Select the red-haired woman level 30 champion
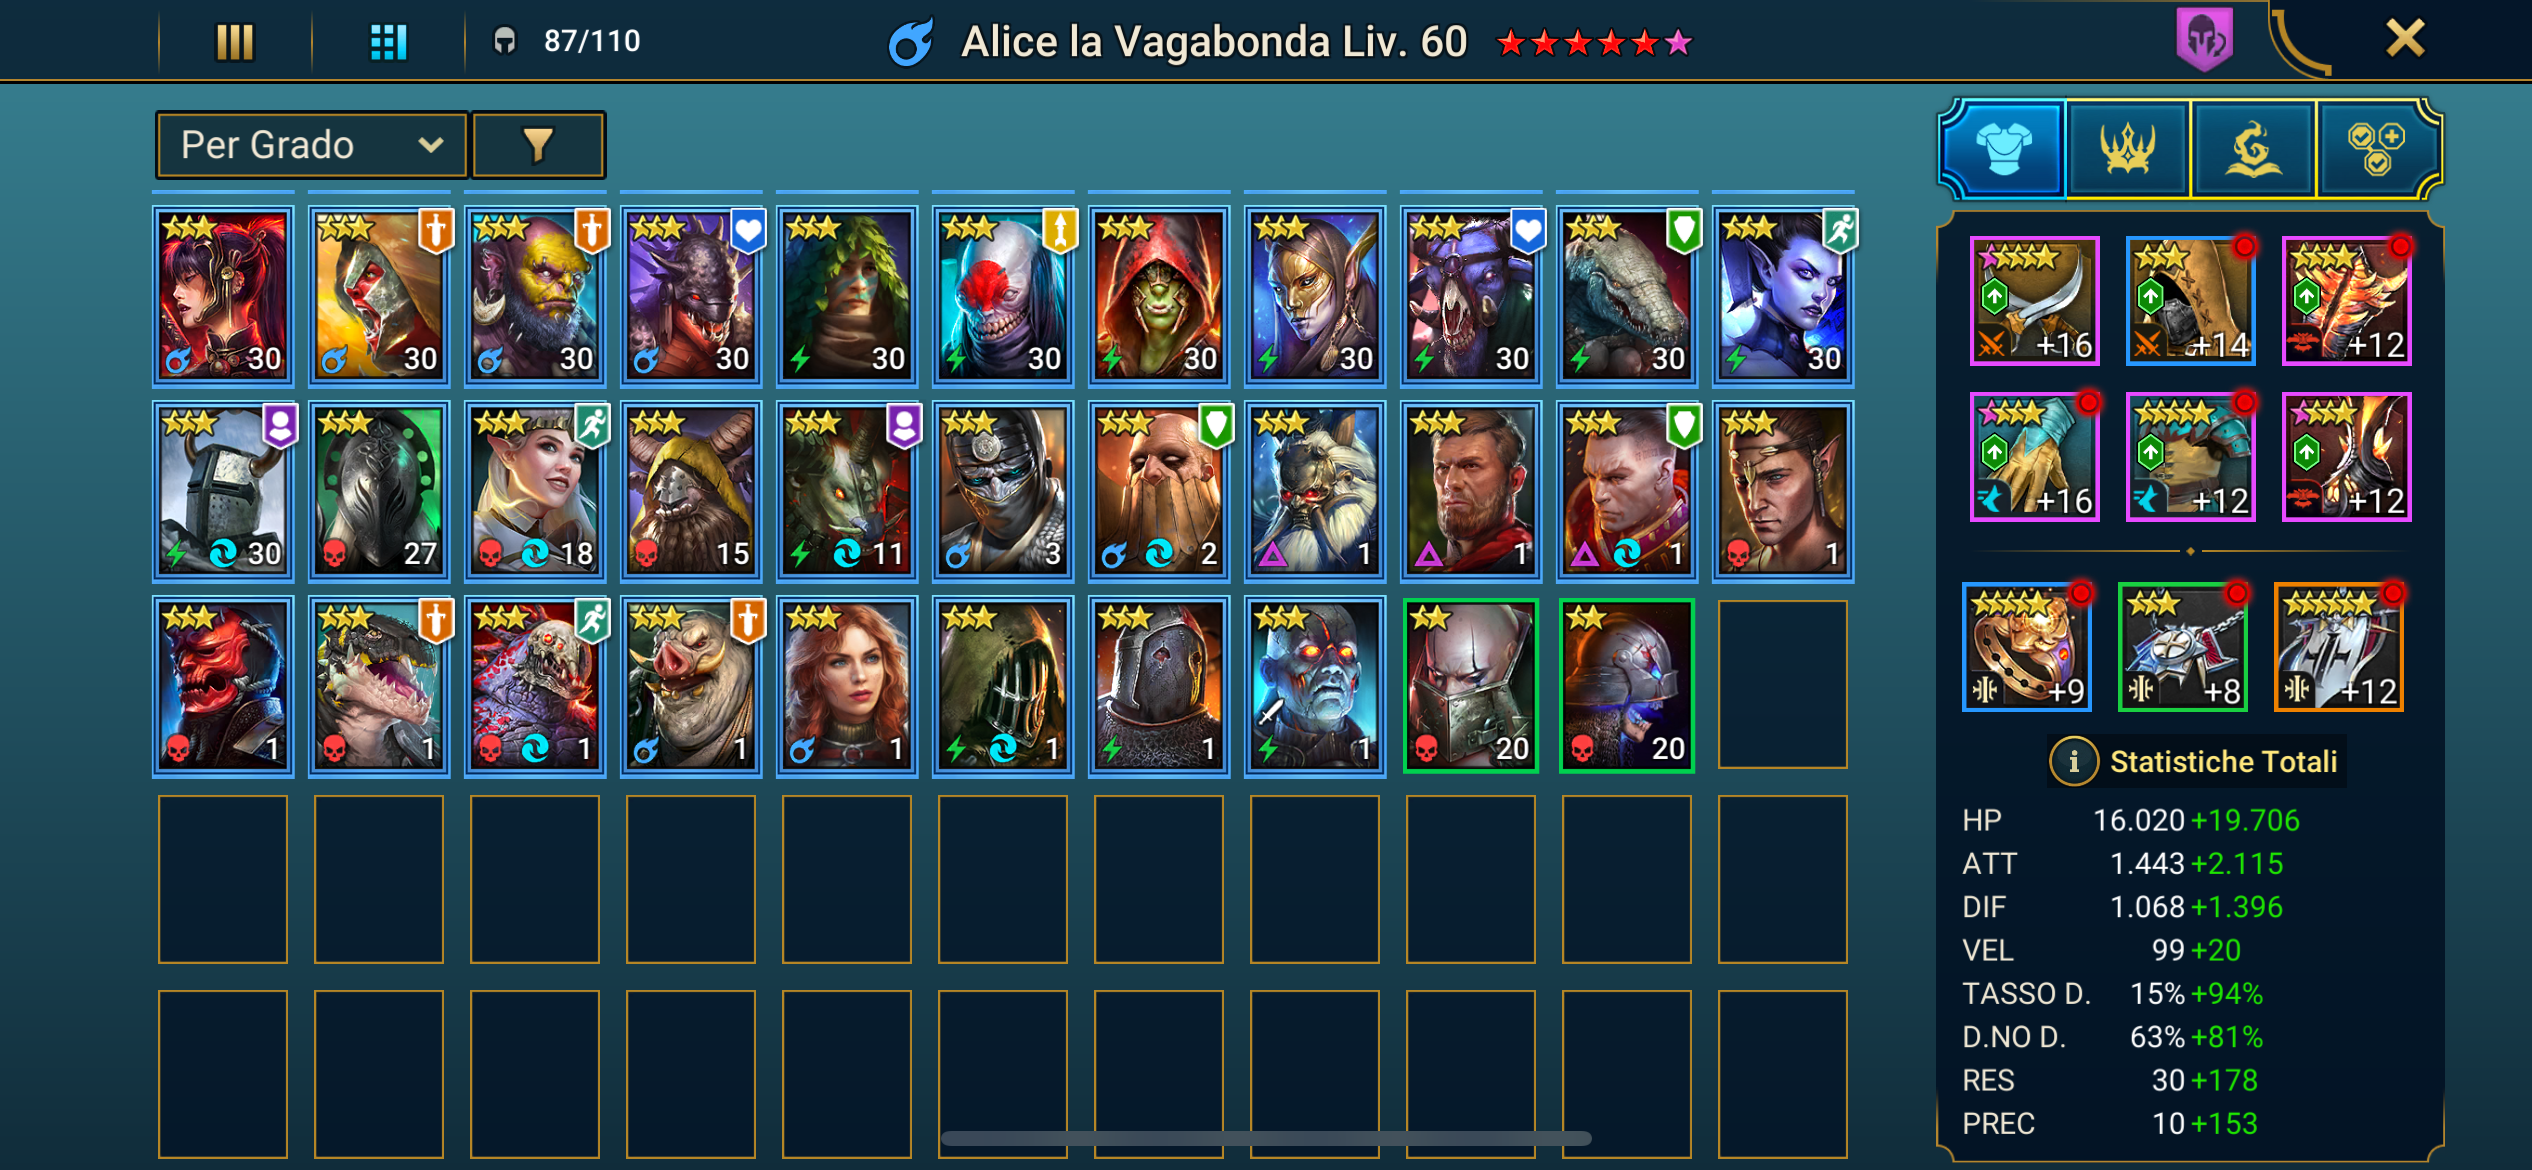 223,296
